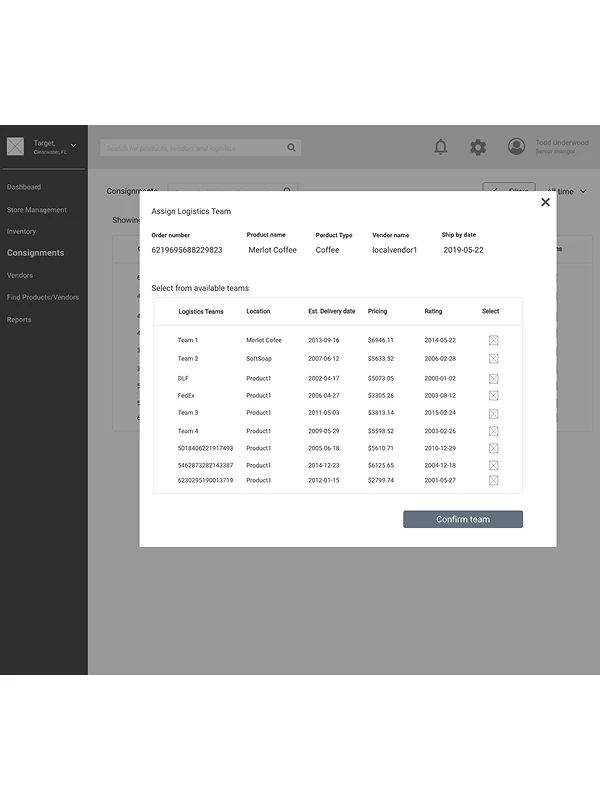Select checkbox for team 5462873282143387
Viewport: 600px width, 800px height.
[493, 465]
